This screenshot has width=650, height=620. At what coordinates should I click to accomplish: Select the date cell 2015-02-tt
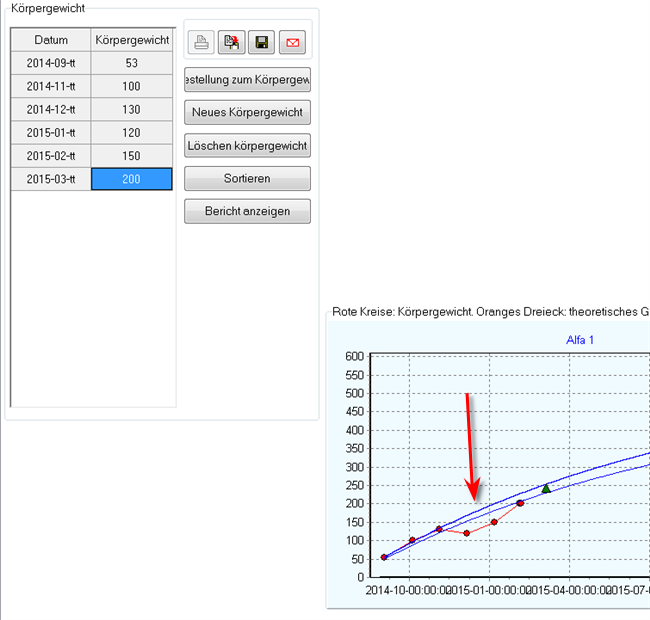point(51,156)
